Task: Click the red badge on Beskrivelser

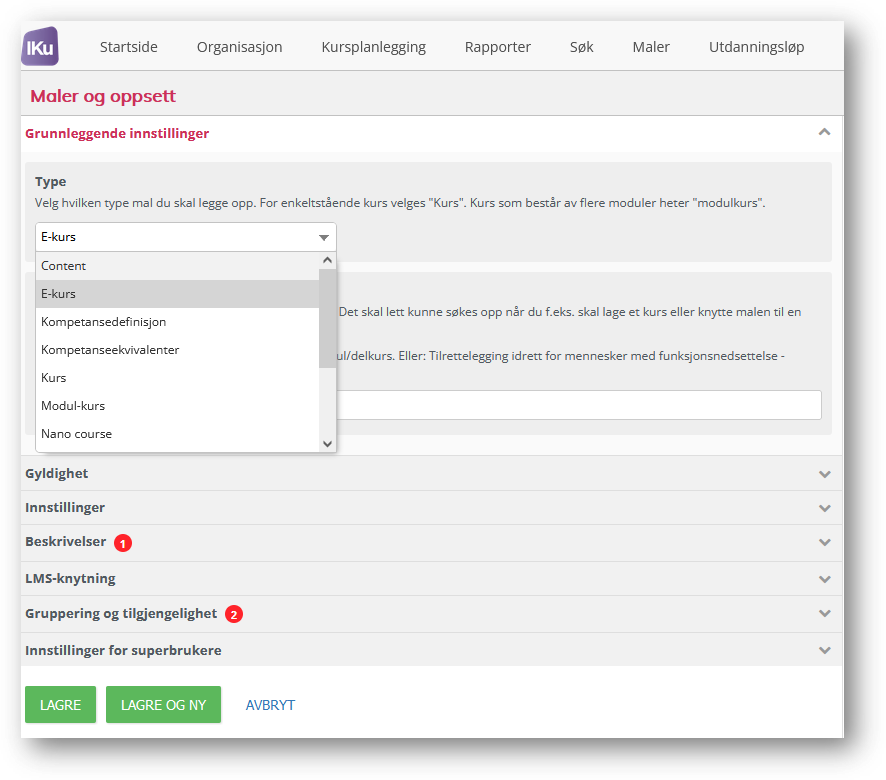Action: click(123, 543)
